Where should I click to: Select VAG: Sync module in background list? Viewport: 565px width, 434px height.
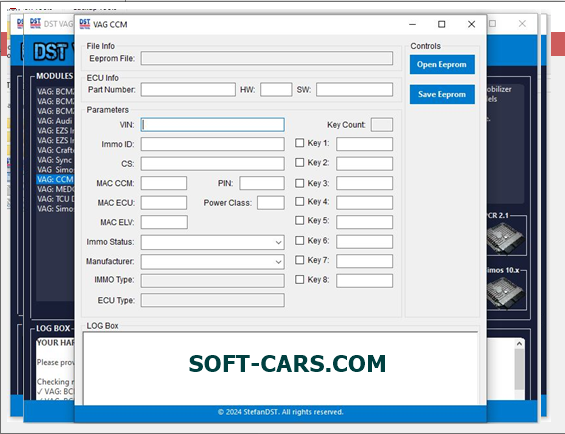pyautogui.click(x=55, y=160)
